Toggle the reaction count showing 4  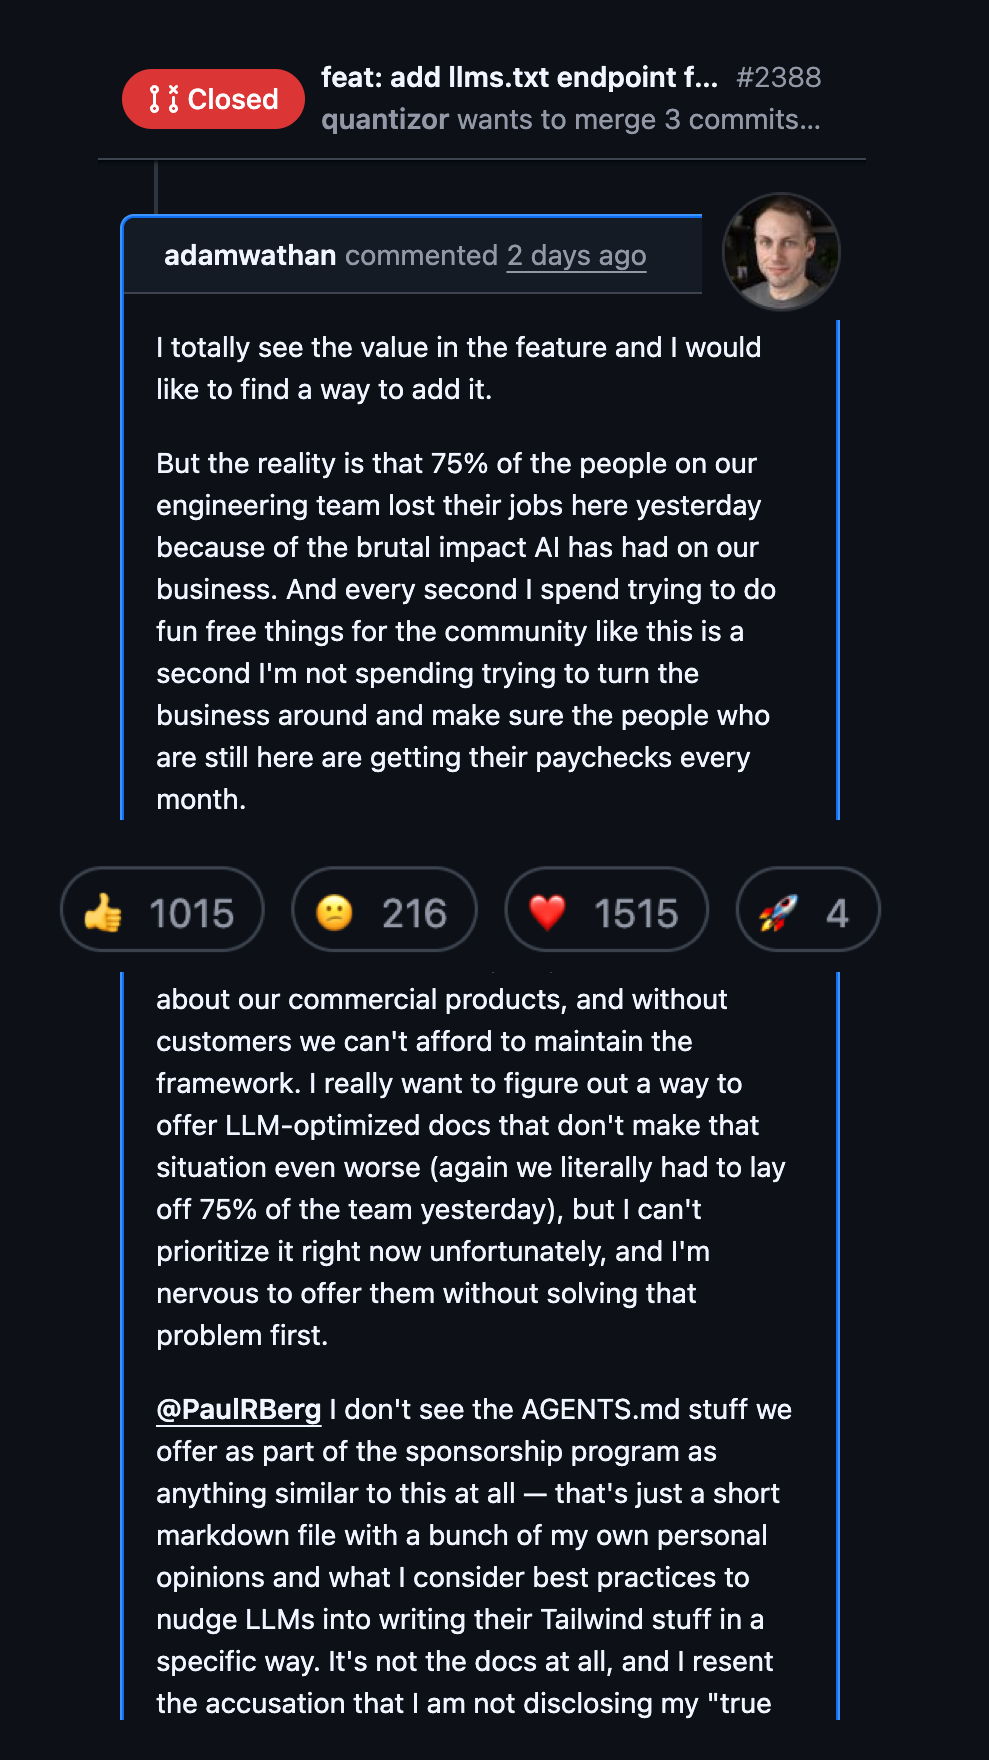837,912
